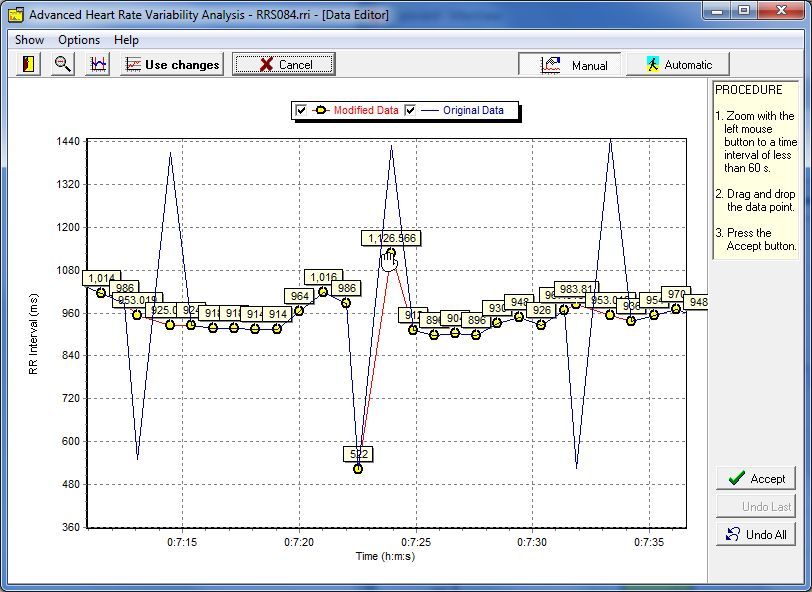Viewport: 812px width, 592px height.
Task: Click the data point labeled 1,016
Action: (x=323, y=292)
